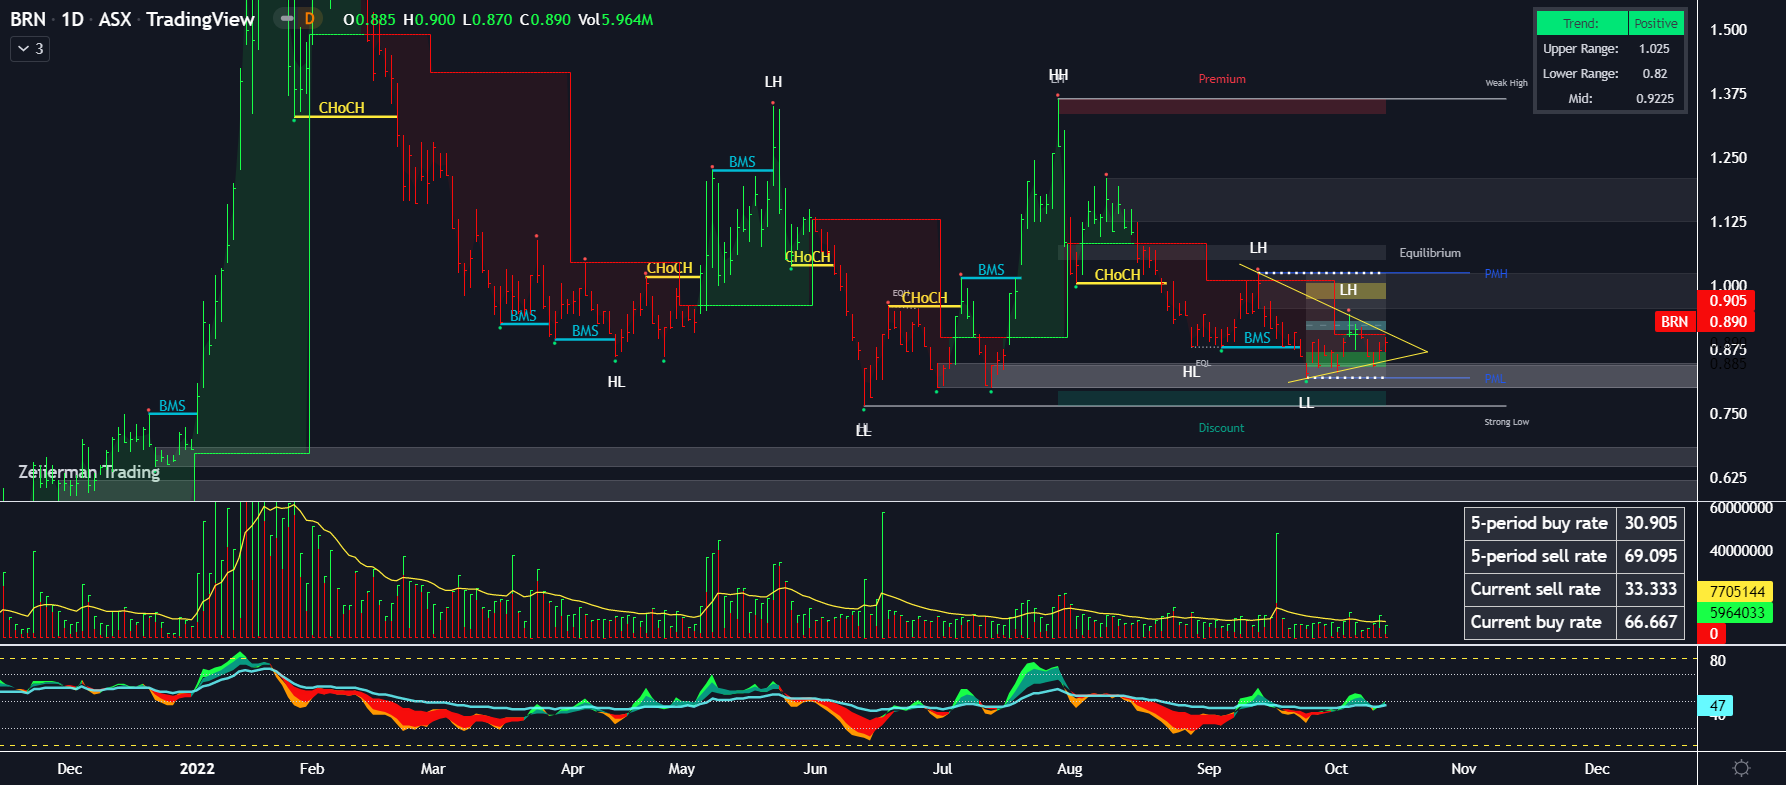
Task: Click the red Premium zone label
Action: tap(1221, 79)
